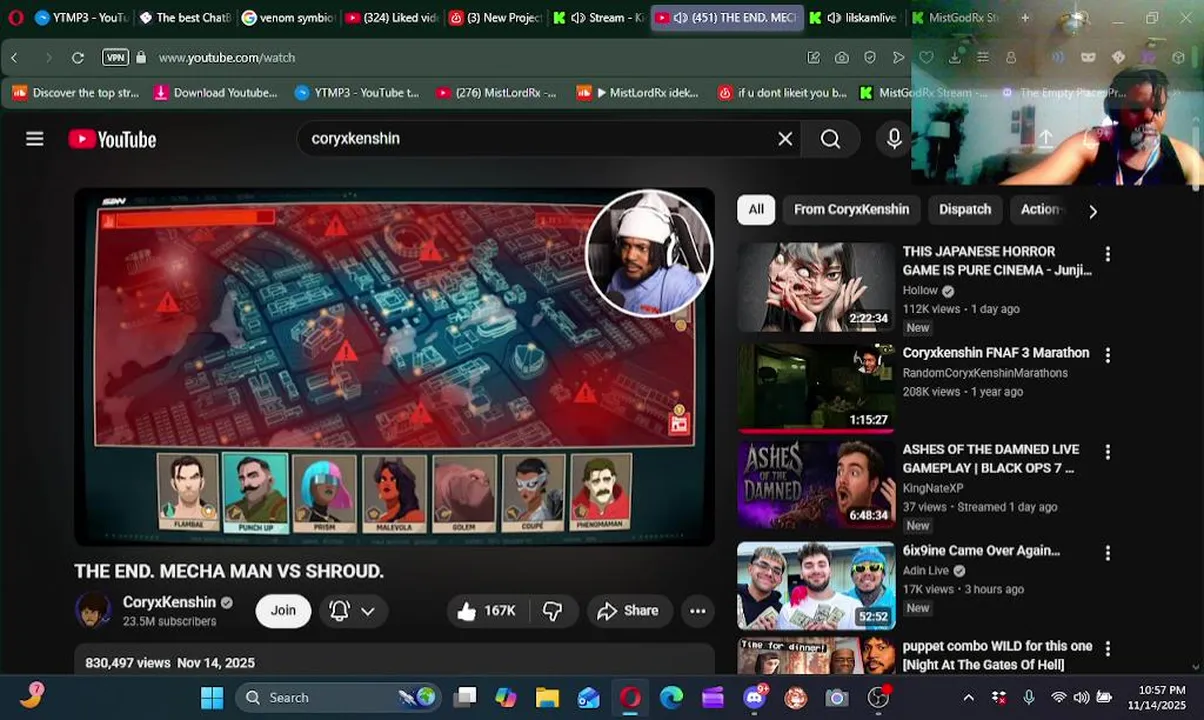The image size is (1204, 720).
Task: Click the Join membership button
Action: click(x=283, y=611)
